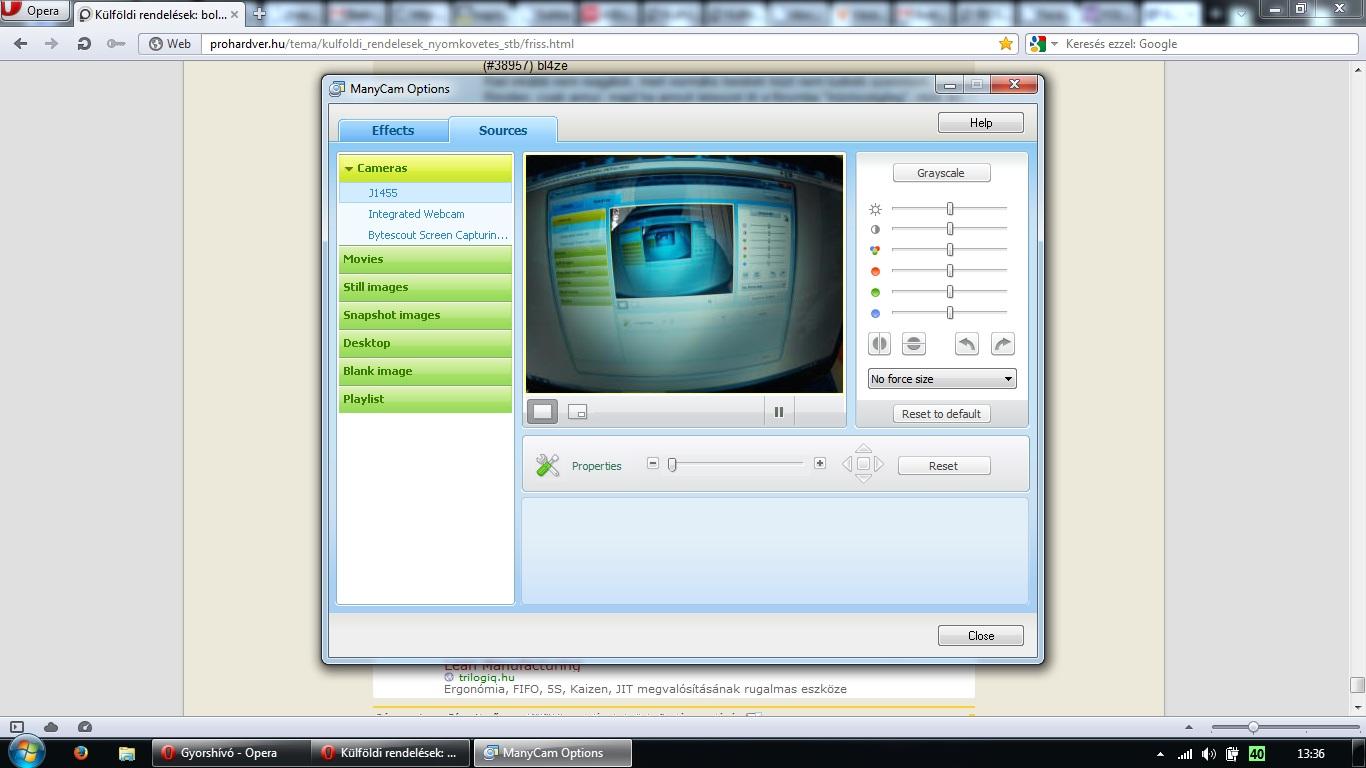Image resolution: width=1366 pixels, height=768 pixels.
Task: Click the contrast slider handle
Action: click(950, 229)
